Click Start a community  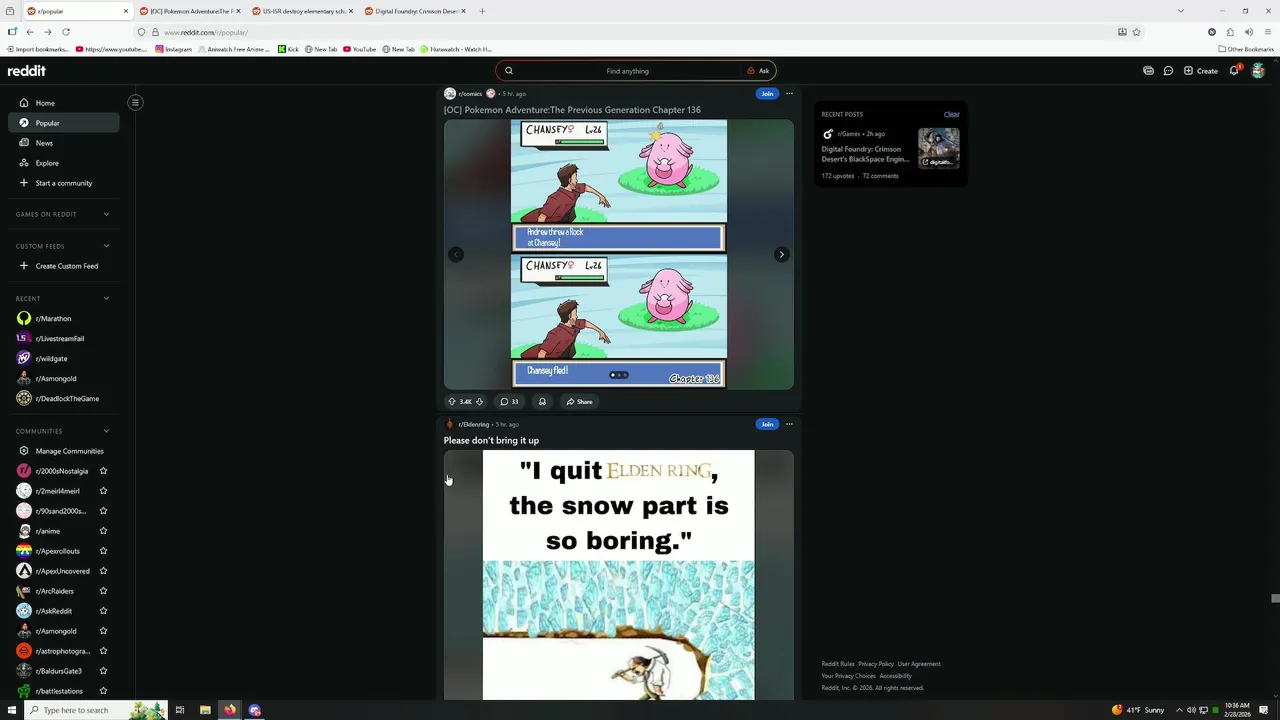(x=63, y=183)
